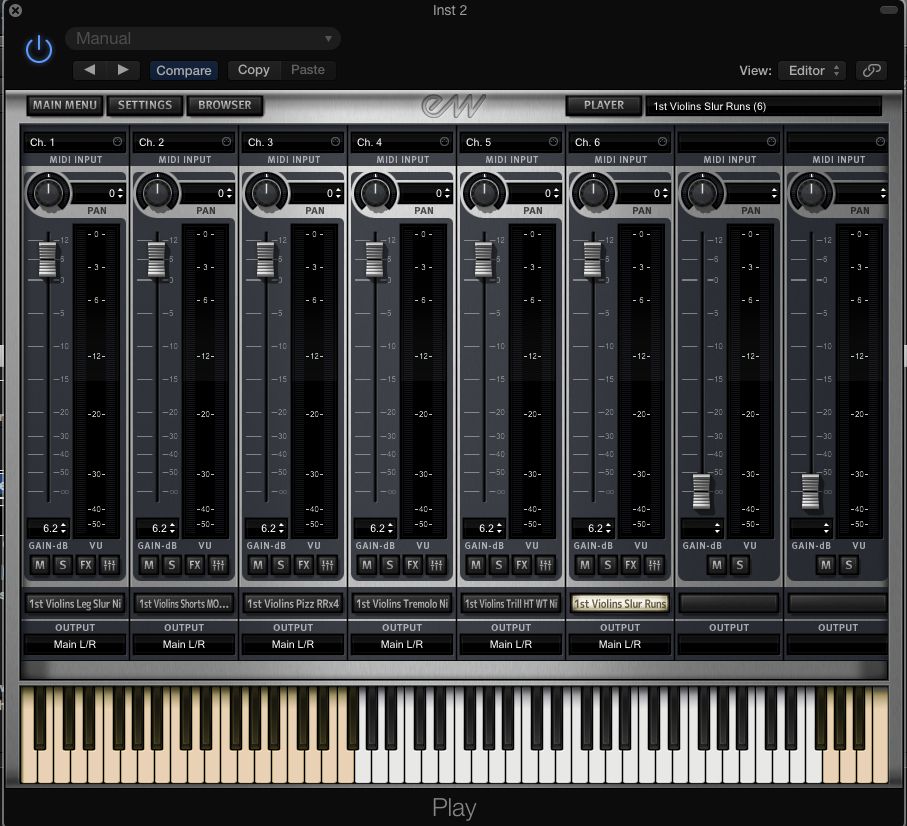Open the View Editor dropdown
Screen dimensions: 907x826
click(812, 71)
